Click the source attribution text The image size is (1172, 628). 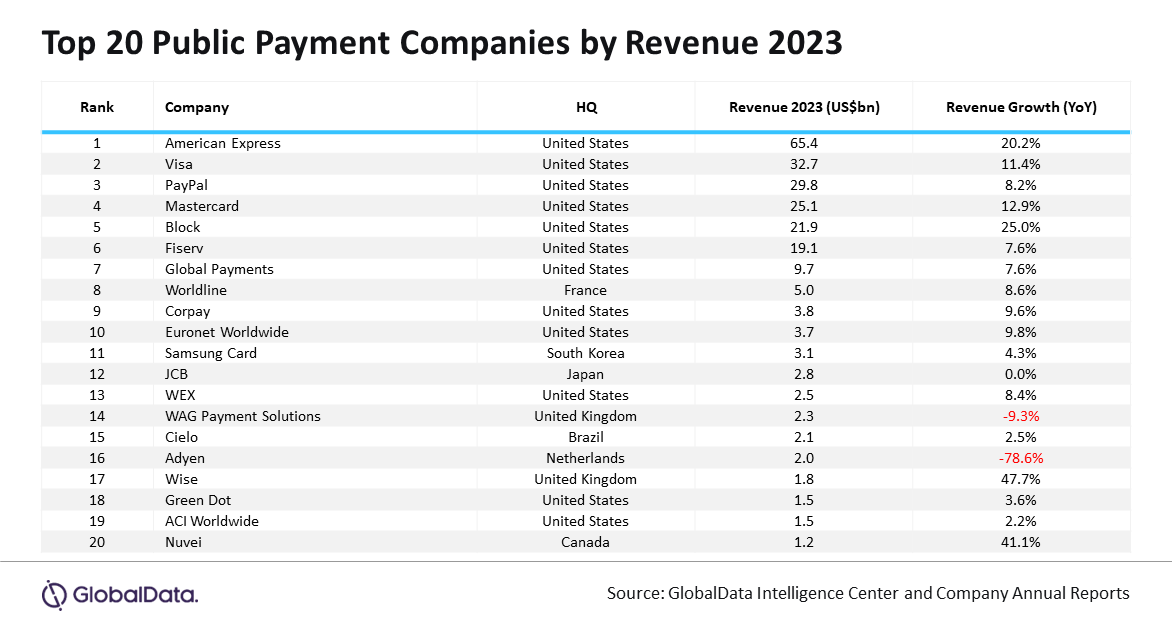click(868, 594)
